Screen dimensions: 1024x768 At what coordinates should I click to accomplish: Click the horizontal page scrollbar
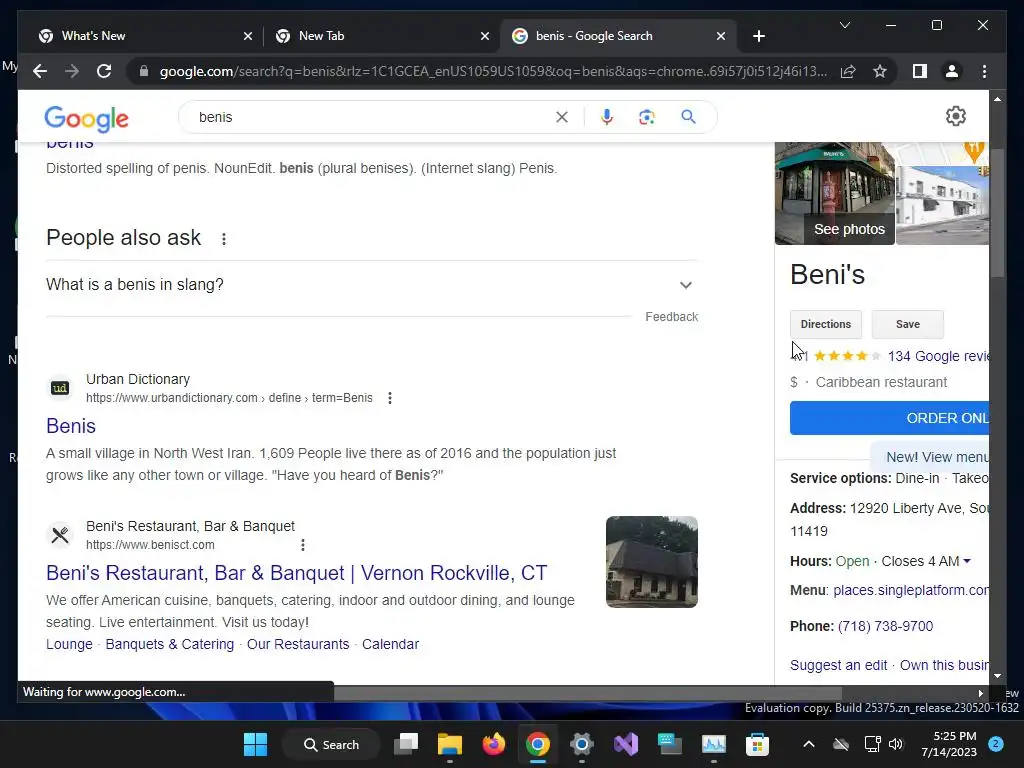point(588,694)
